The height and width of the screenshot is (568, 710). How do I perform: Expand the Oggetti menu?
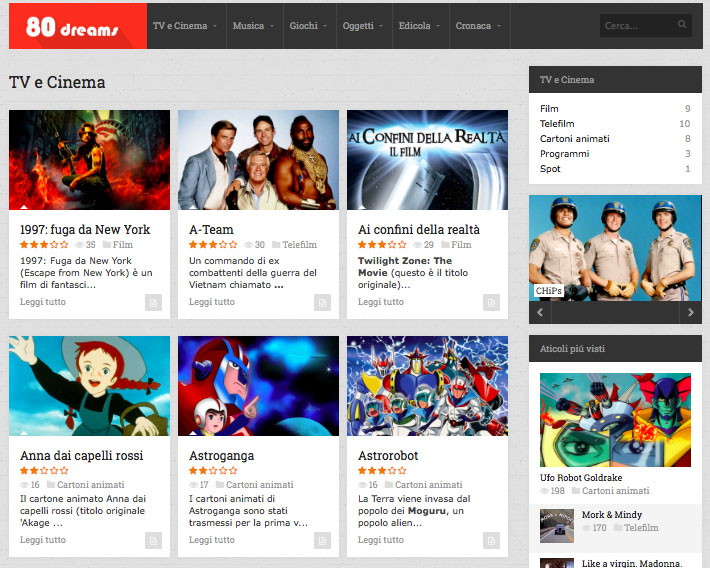pos(364,26)
